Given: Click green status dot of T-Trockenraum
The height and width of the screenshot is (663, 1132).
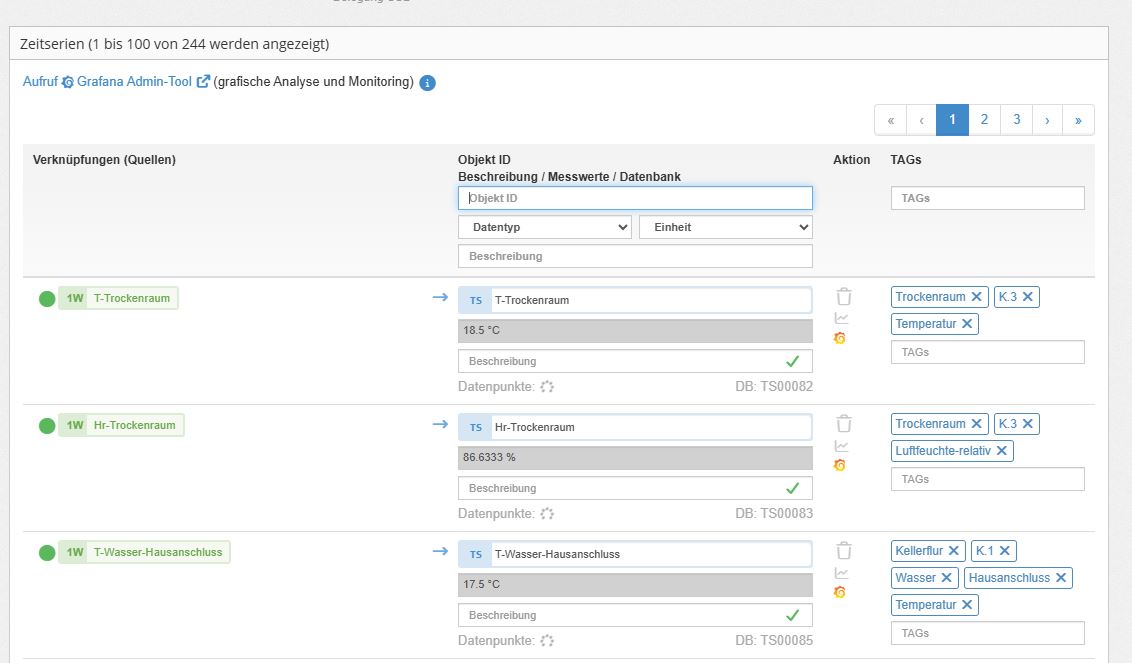Looking at the screenshot, I should tap(47, 298).
